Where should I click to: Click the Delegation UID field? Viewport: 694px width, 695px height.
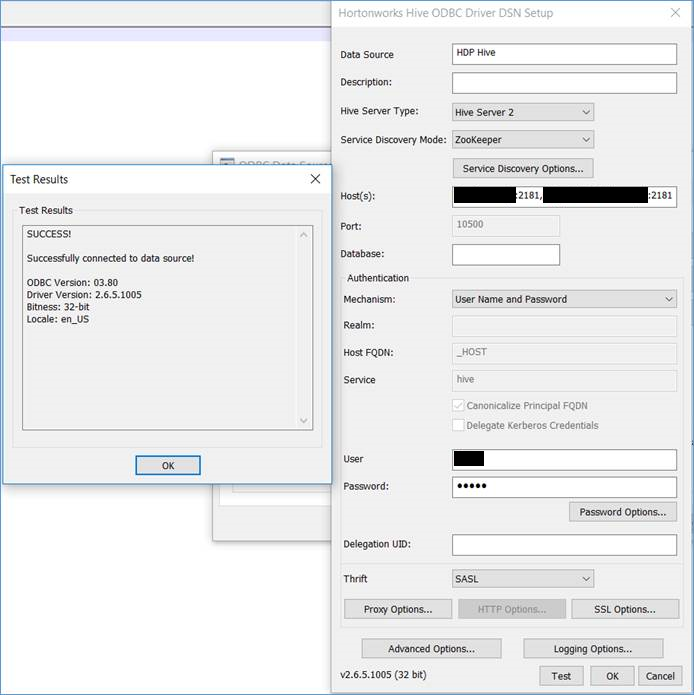click(564, 545)
